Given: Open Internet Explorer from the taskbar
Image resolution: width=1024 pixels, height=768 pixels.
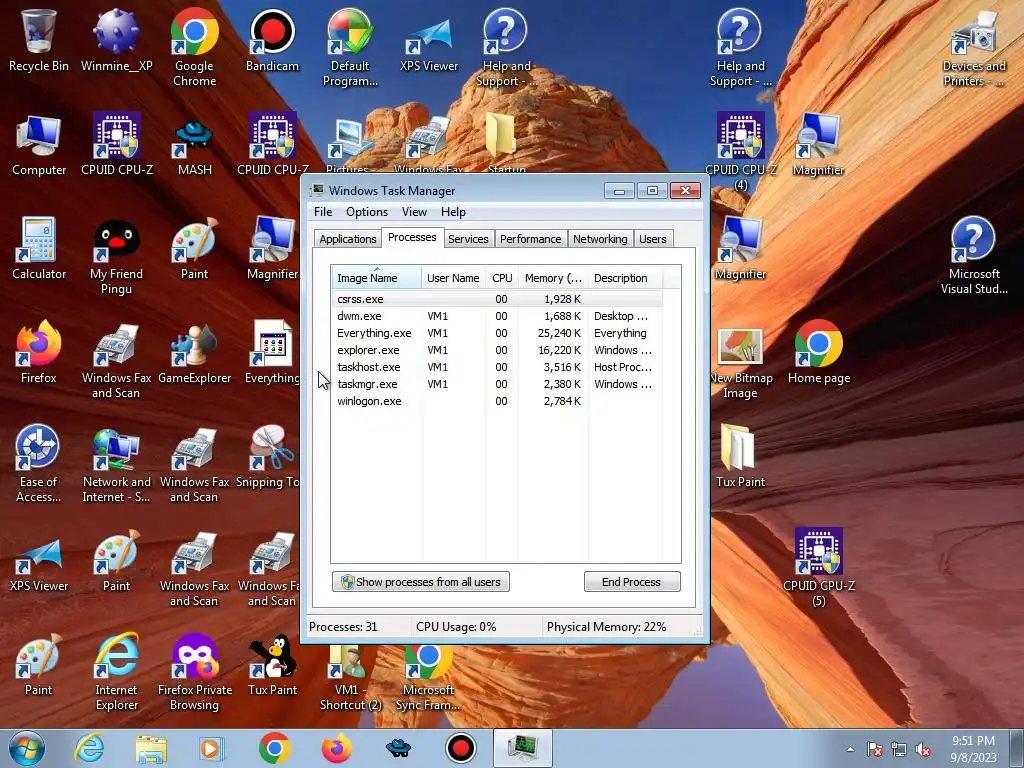Looking at the screenshot, I should 89,748.
